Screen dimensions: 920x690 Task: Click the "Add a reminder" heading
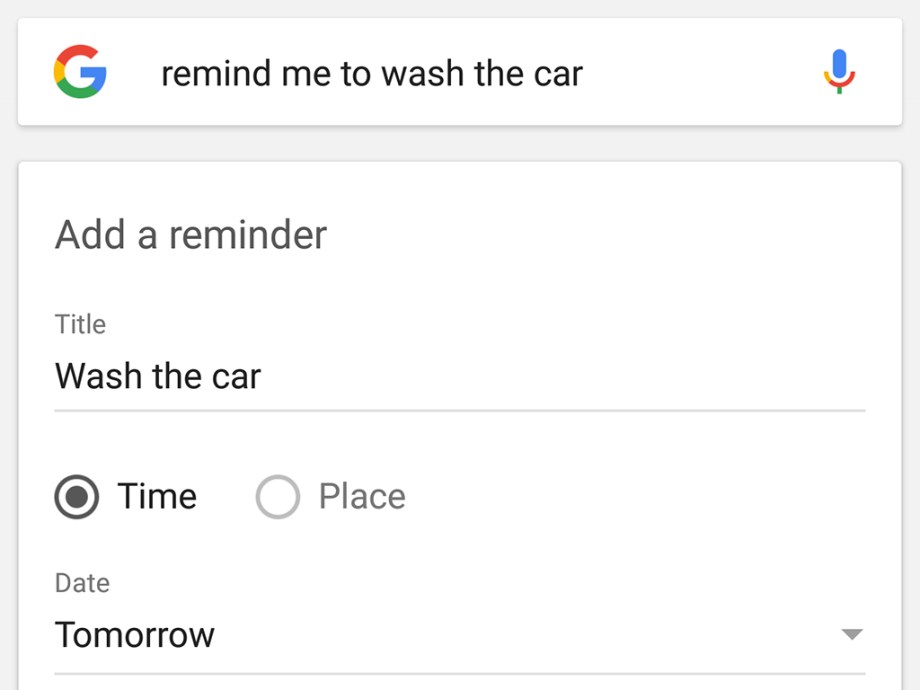(190, 234)
